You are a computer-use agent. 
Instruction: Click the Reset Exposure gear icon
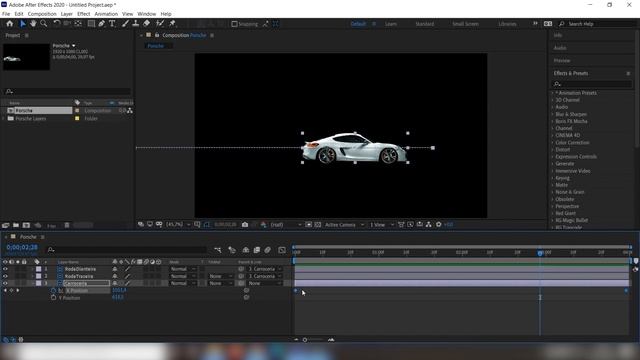pyautogui.click(x=439, y=224)
